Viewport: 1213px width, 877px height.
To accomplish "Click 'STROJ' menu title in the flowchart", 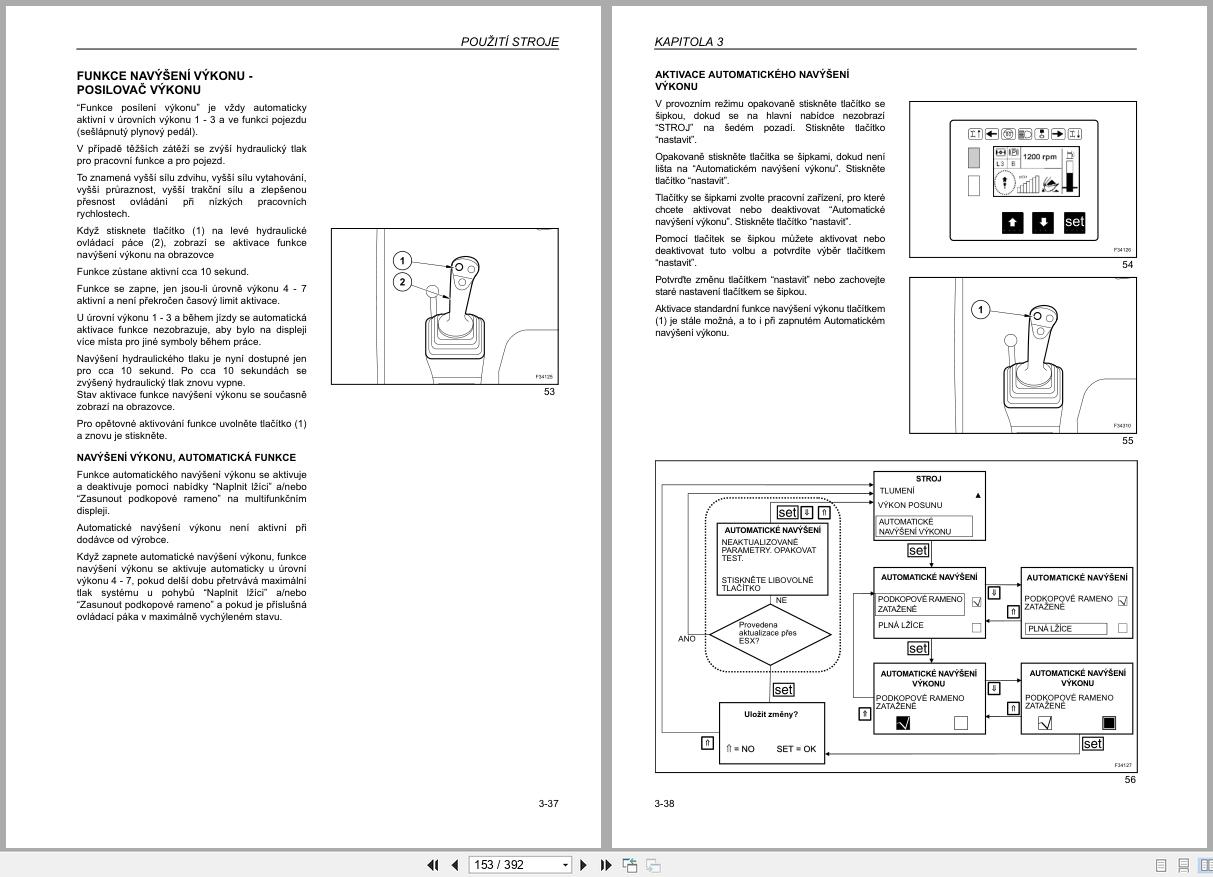I will pos(928,479).
